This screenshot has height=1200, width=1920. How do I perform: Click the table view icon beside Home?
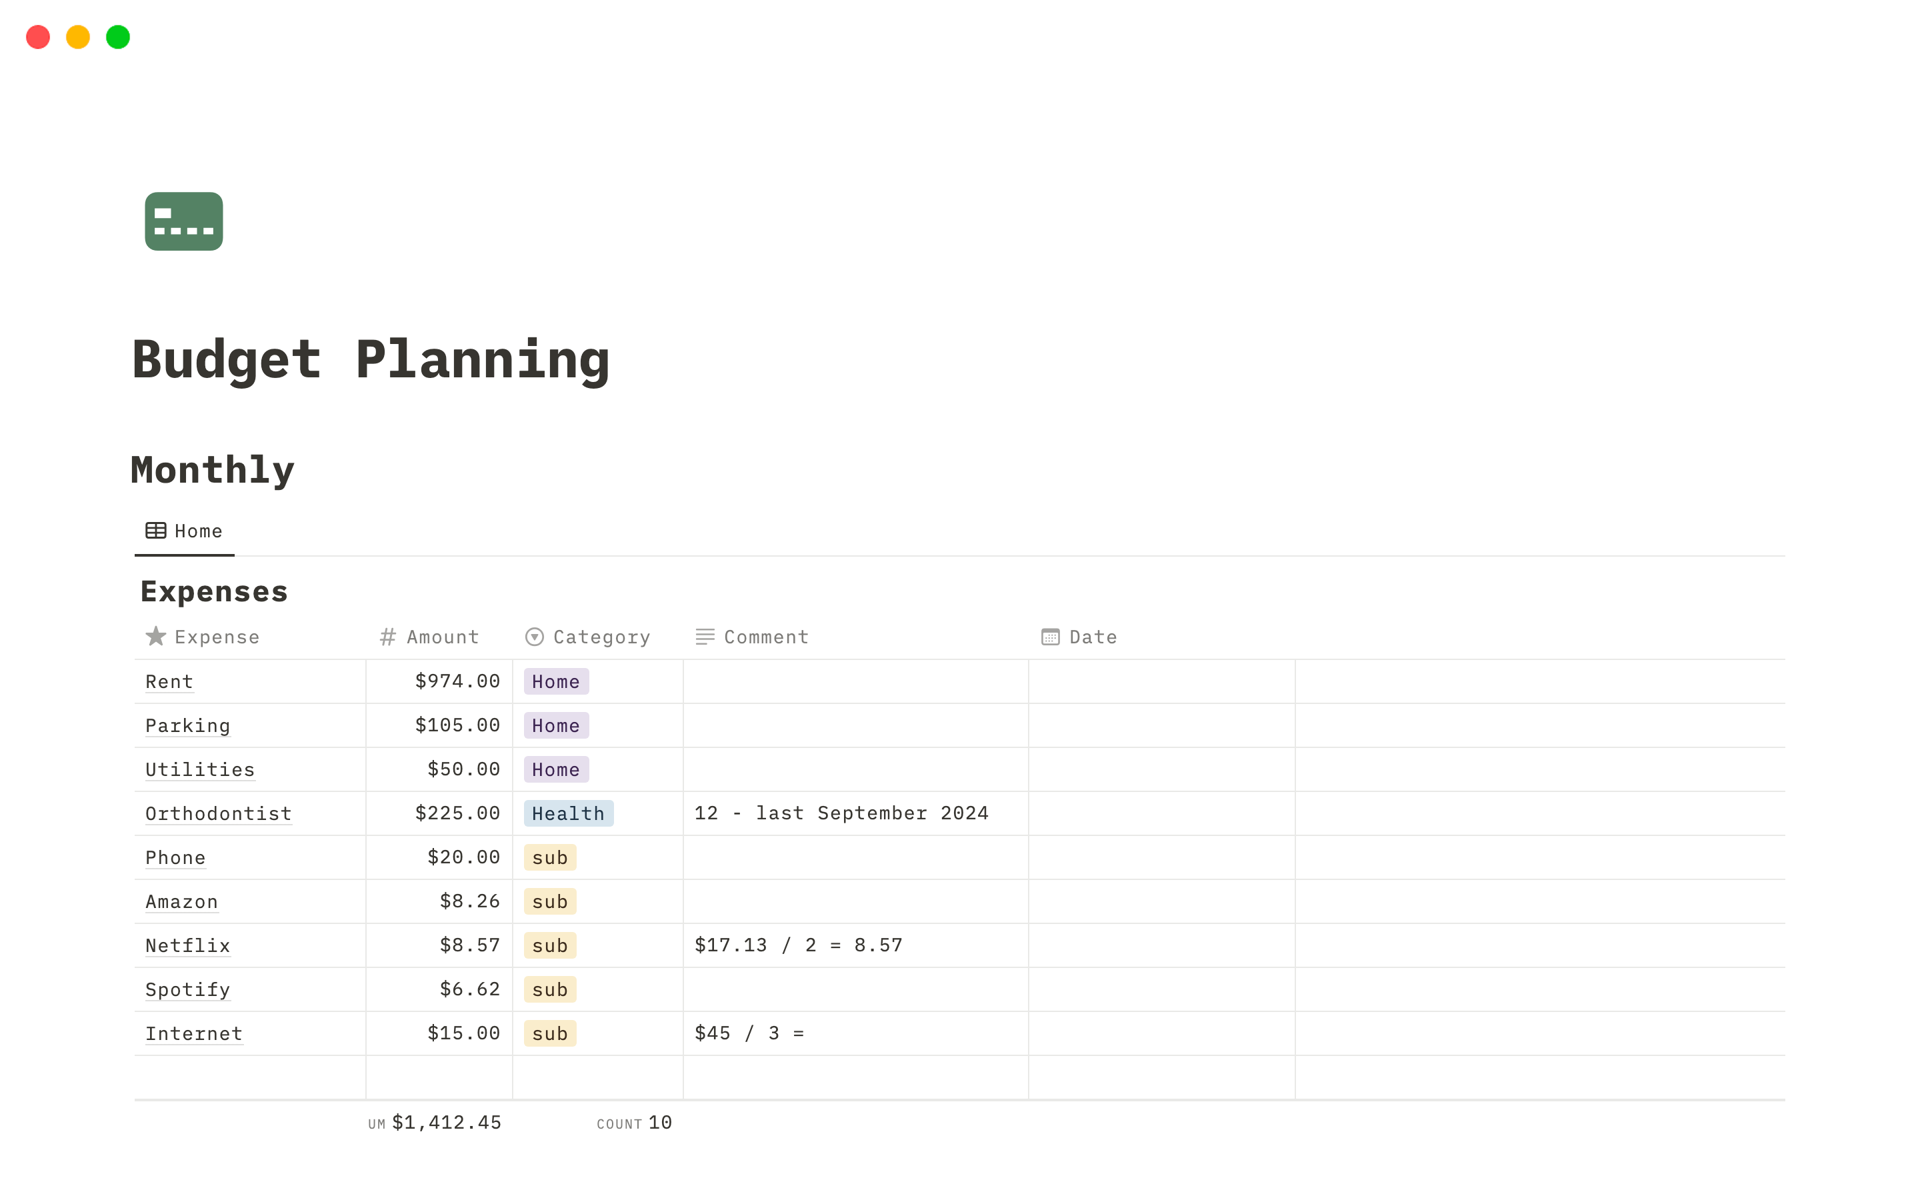click(x=154, y=530)
